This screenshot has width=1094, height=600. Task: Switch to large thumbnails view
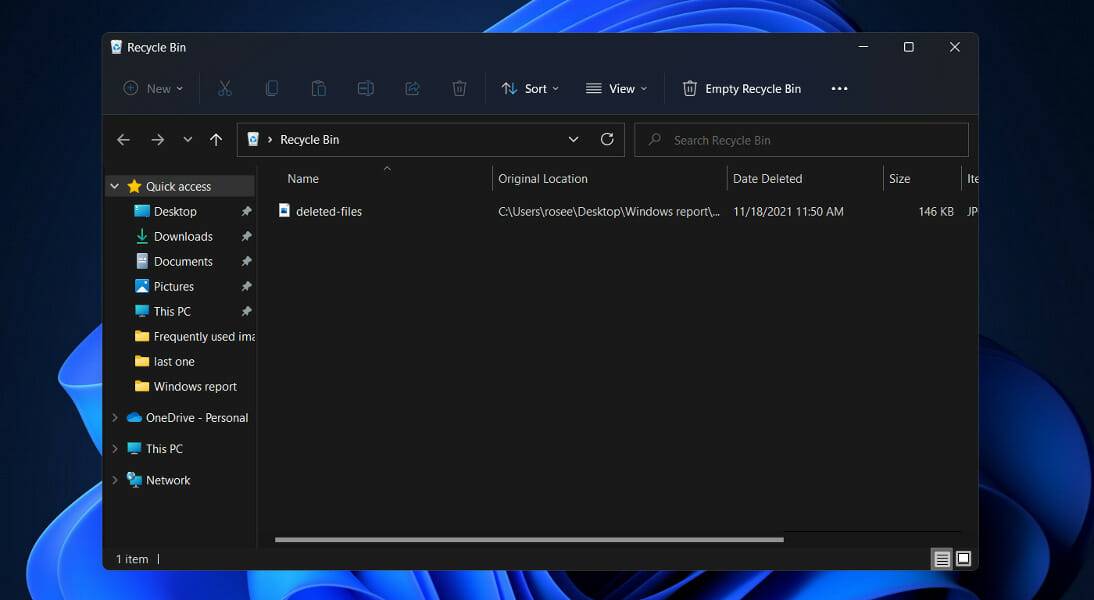[x=964, y=559]
